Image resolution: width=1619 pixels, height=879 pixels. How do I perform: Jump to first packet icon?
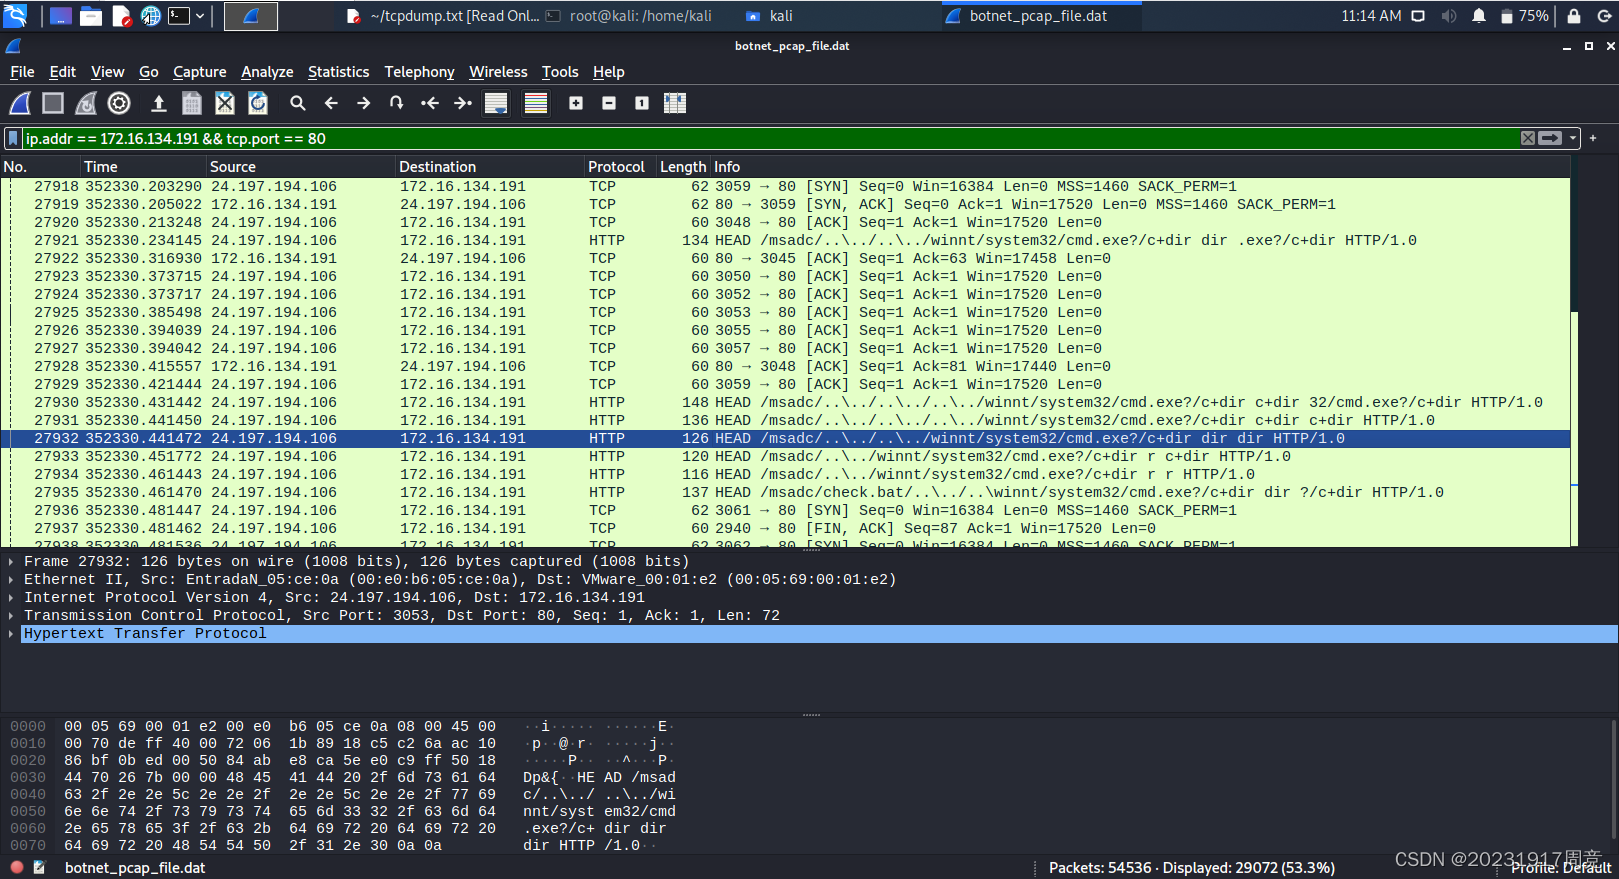click(430, 103)
